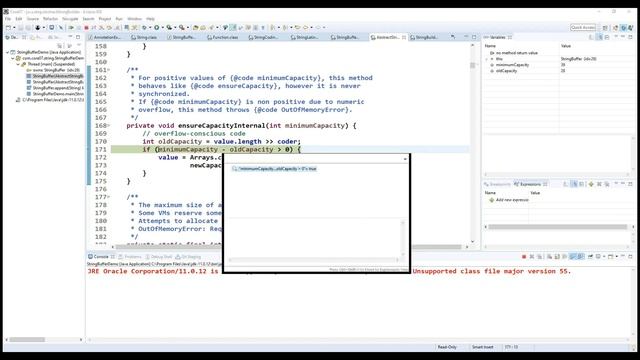640x360 pixels.
Task: Open the Window menu
Action: click(x=134, y=19)
